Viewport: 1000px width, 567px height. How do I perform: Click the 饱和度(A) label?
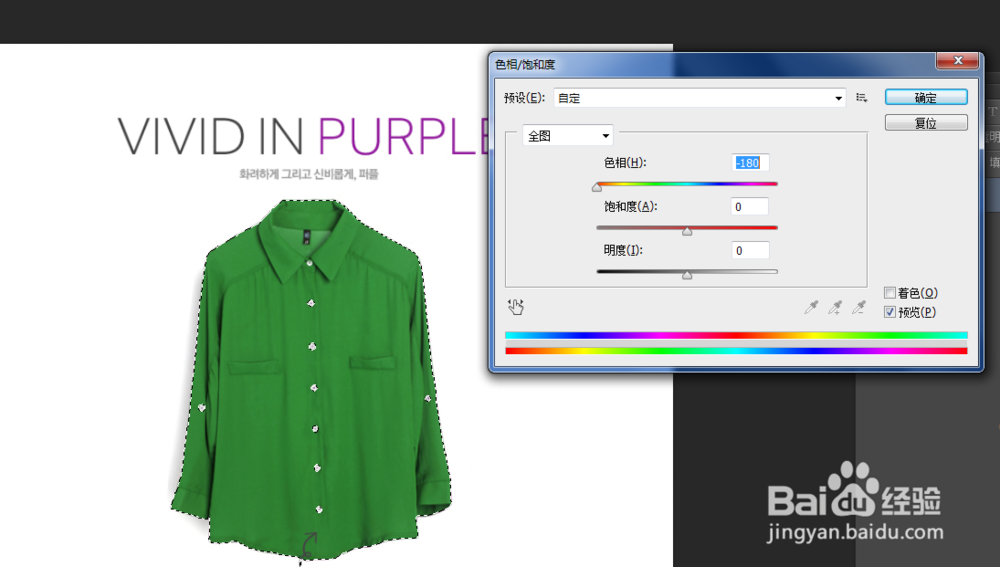click(x=630, y=207)
